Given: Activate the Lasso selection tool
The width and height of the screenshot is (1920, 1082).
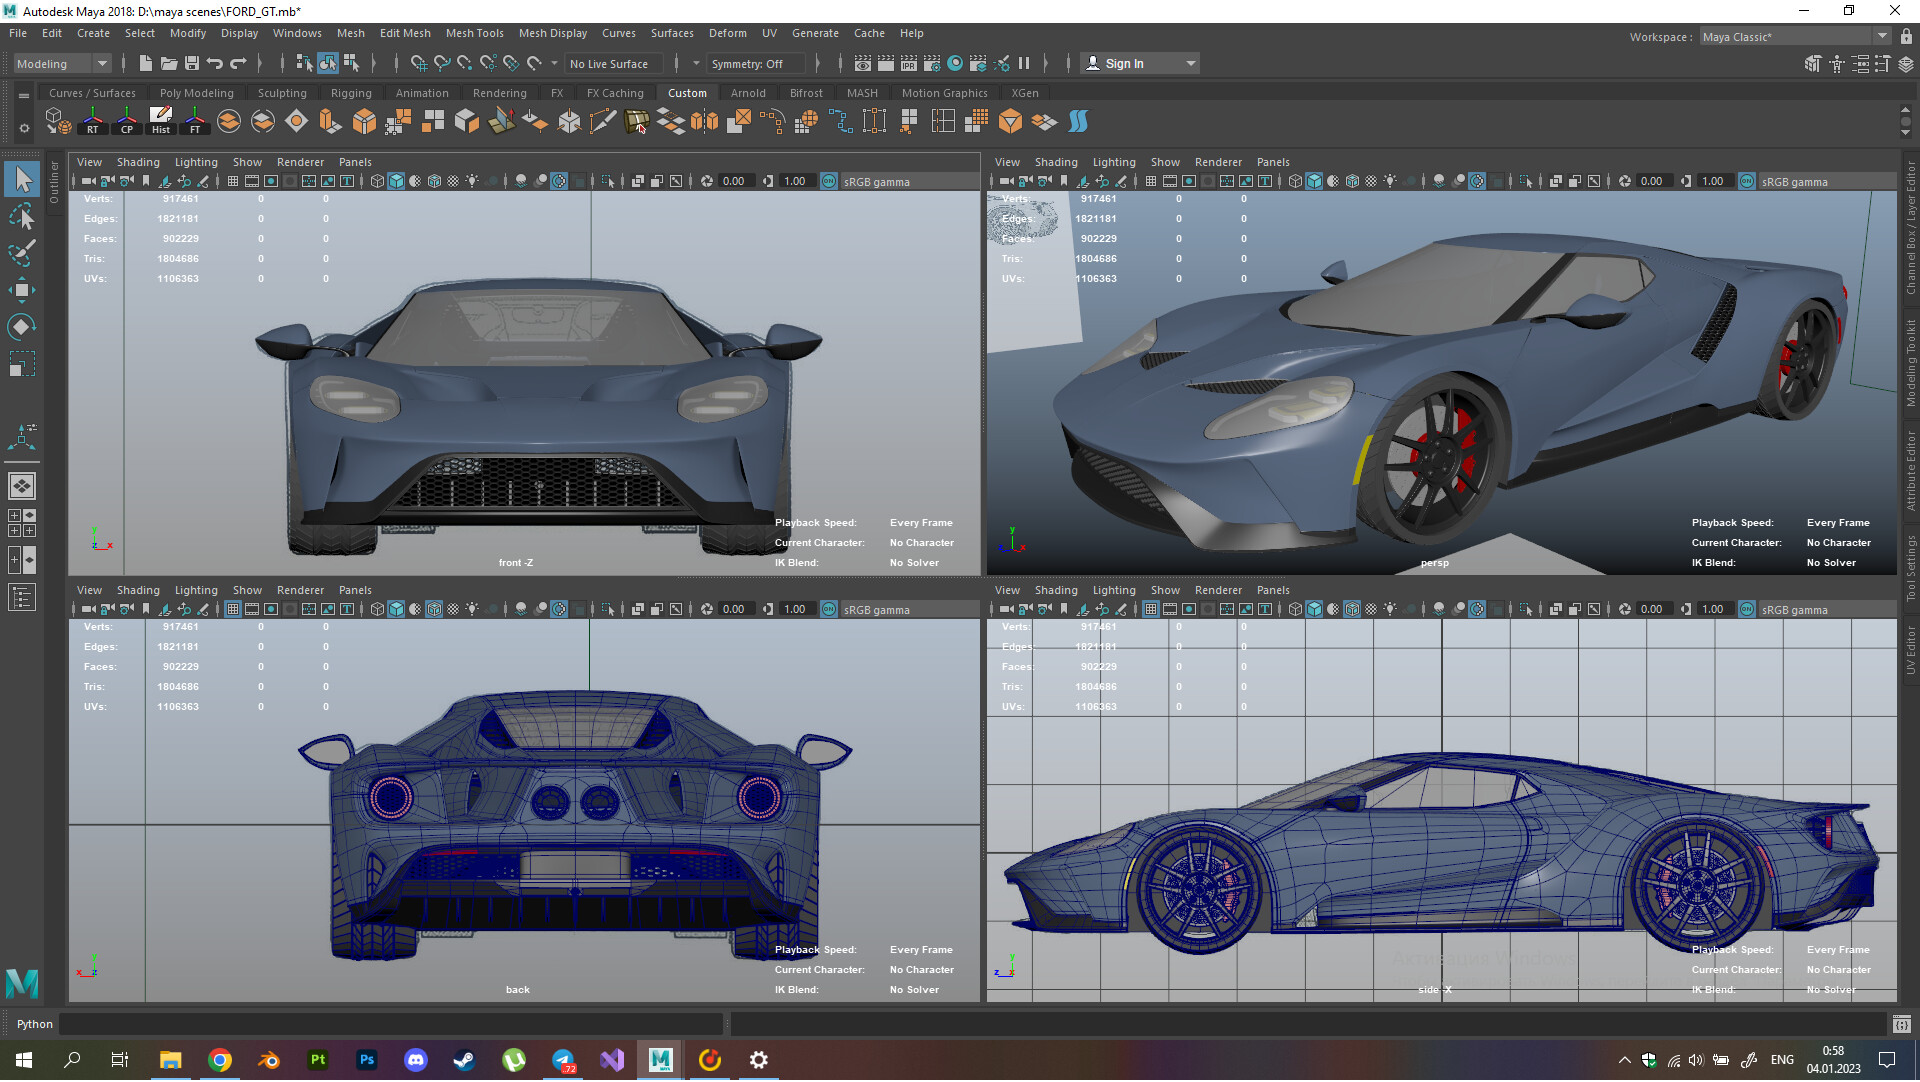Looking at the screenshot, I should pos(21,217).
